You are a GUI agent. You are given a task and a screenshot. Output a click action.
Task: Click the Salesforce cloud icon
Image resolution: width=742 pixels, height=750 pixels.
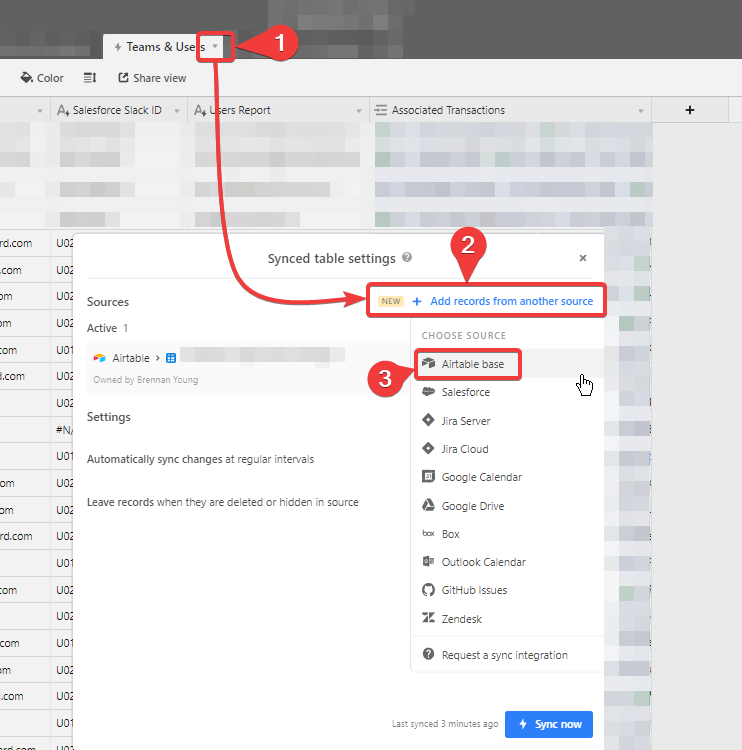click(x=428, y=391)
